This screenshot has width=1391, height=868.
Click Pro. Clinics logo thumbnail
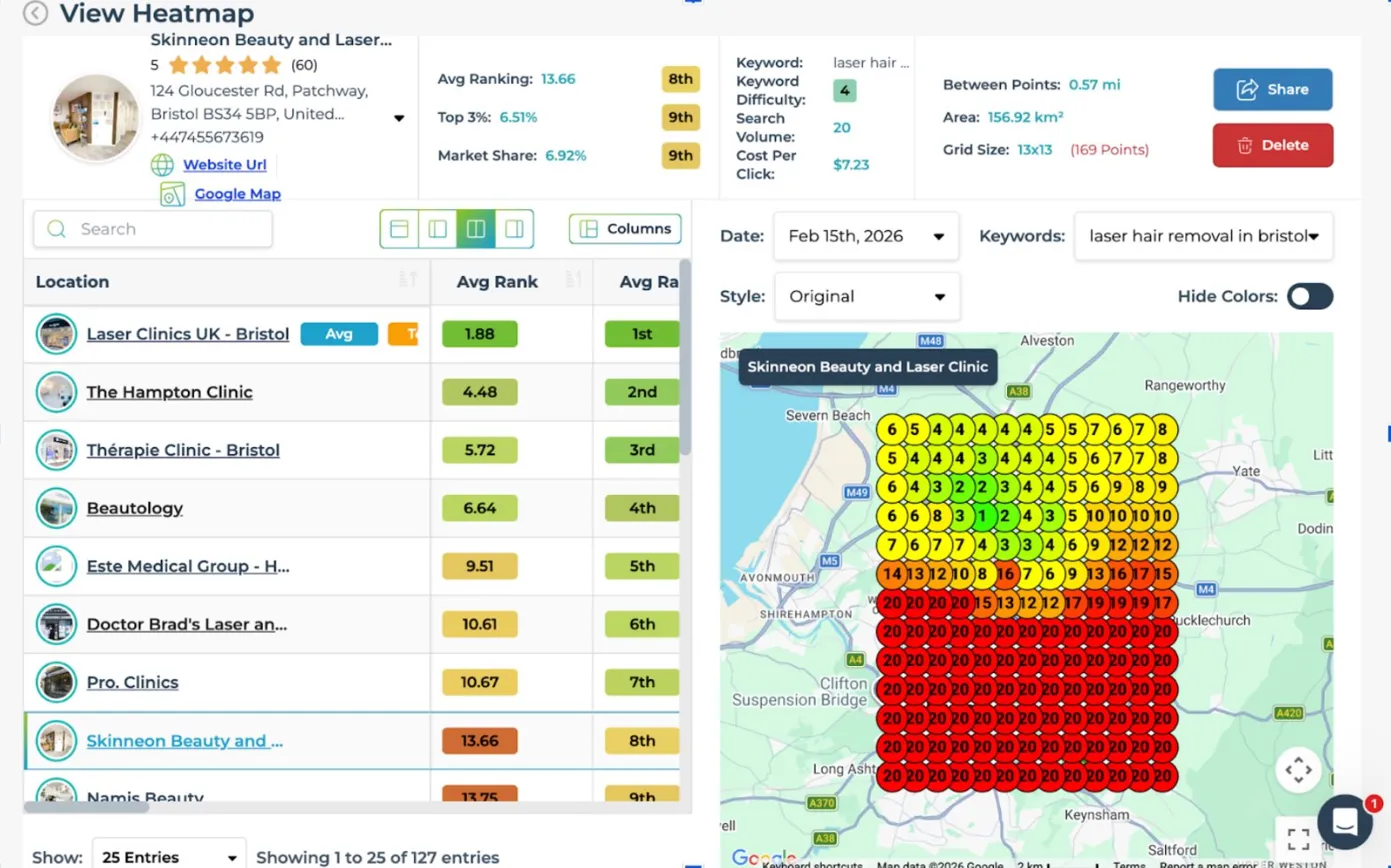click(56, 683)
